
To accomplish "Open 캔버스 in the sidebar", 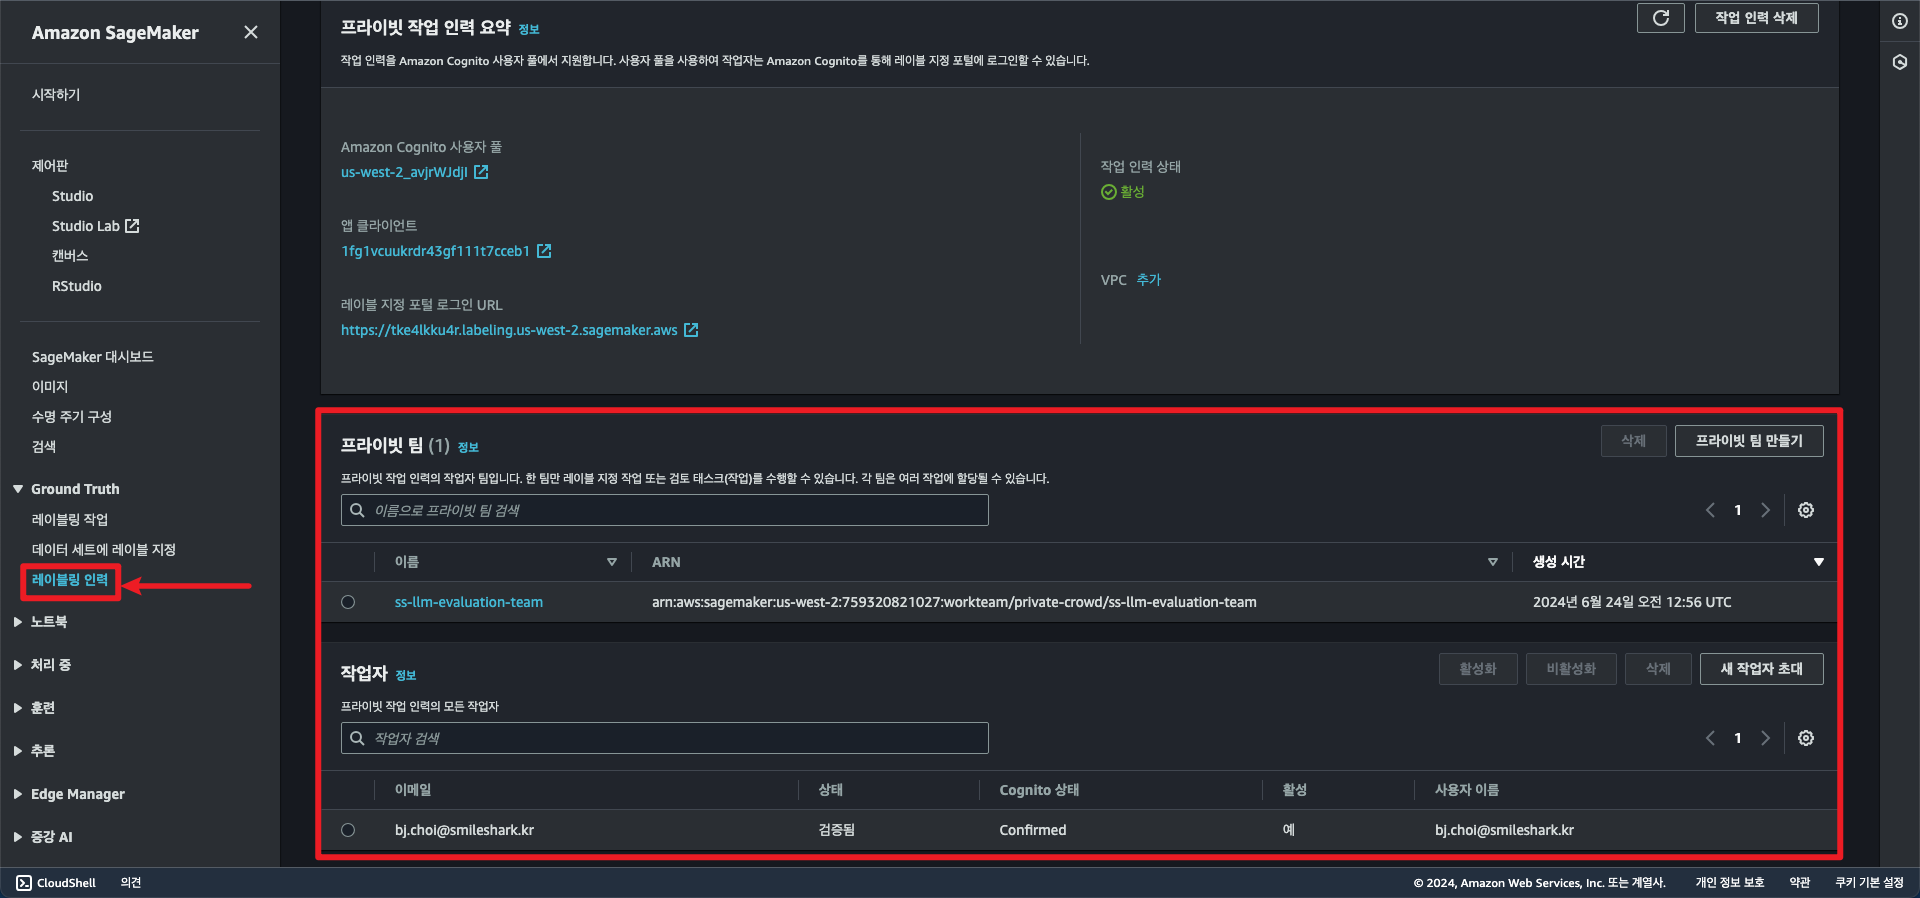I will pyautogui.click(x=70, y=256).
